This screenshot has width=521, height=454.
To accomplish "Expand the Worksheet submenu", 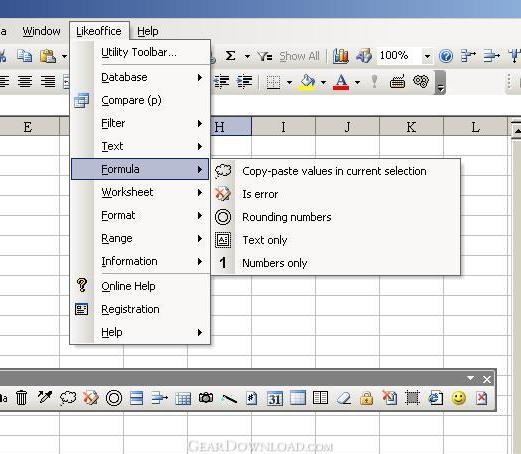I will click(x=140, y=192).
